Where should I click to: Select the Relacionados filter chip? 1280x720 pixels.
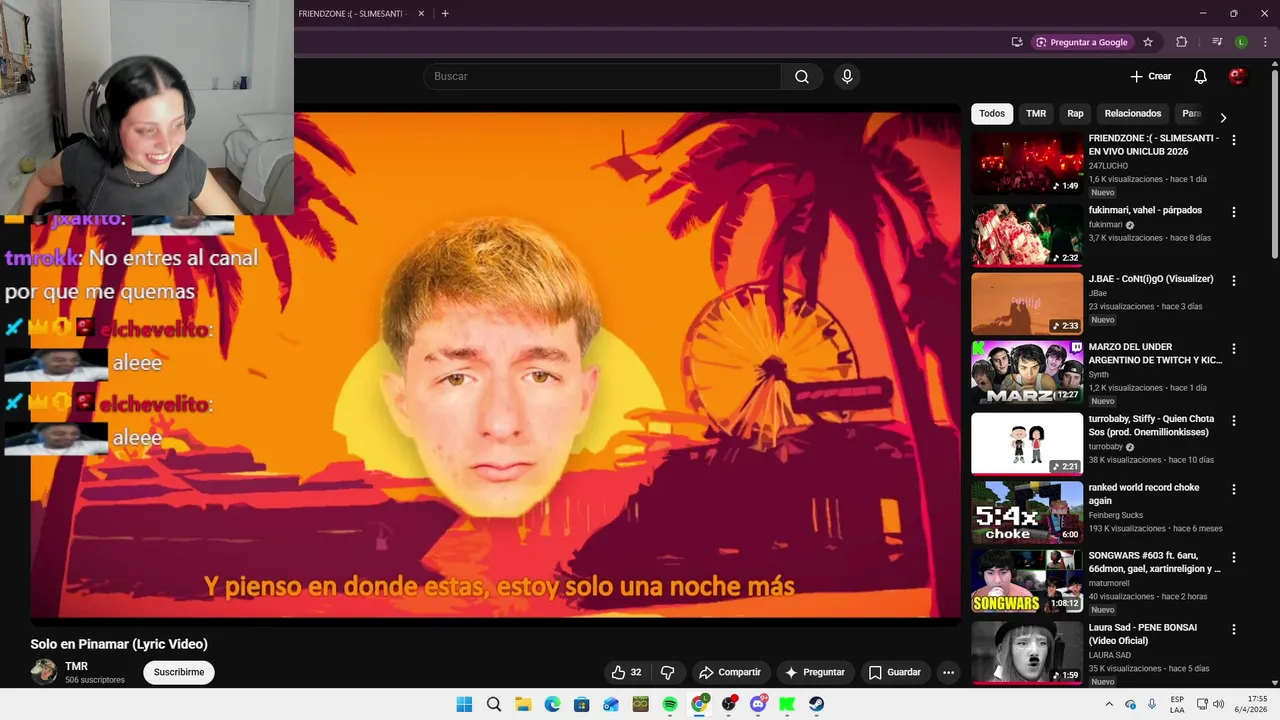pos(1133,114)
